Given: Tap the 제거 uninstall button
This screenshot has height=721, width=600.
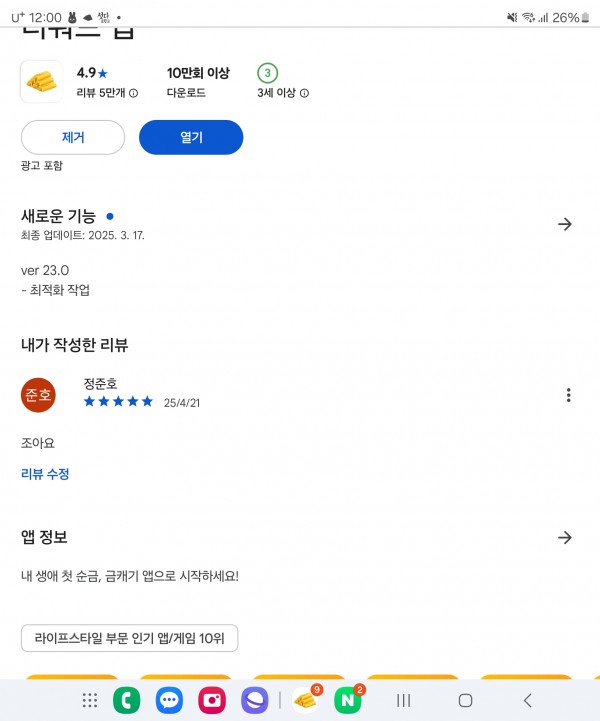Looking at the screenshot, I should click(x=73, y=137).
